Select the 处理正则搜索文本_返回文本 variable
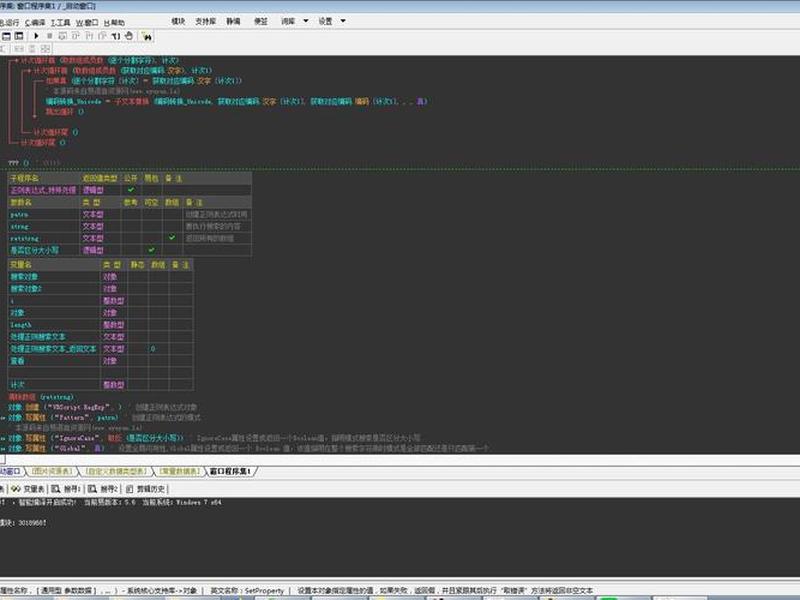800x600 pixels. click(x=53, y=349)
